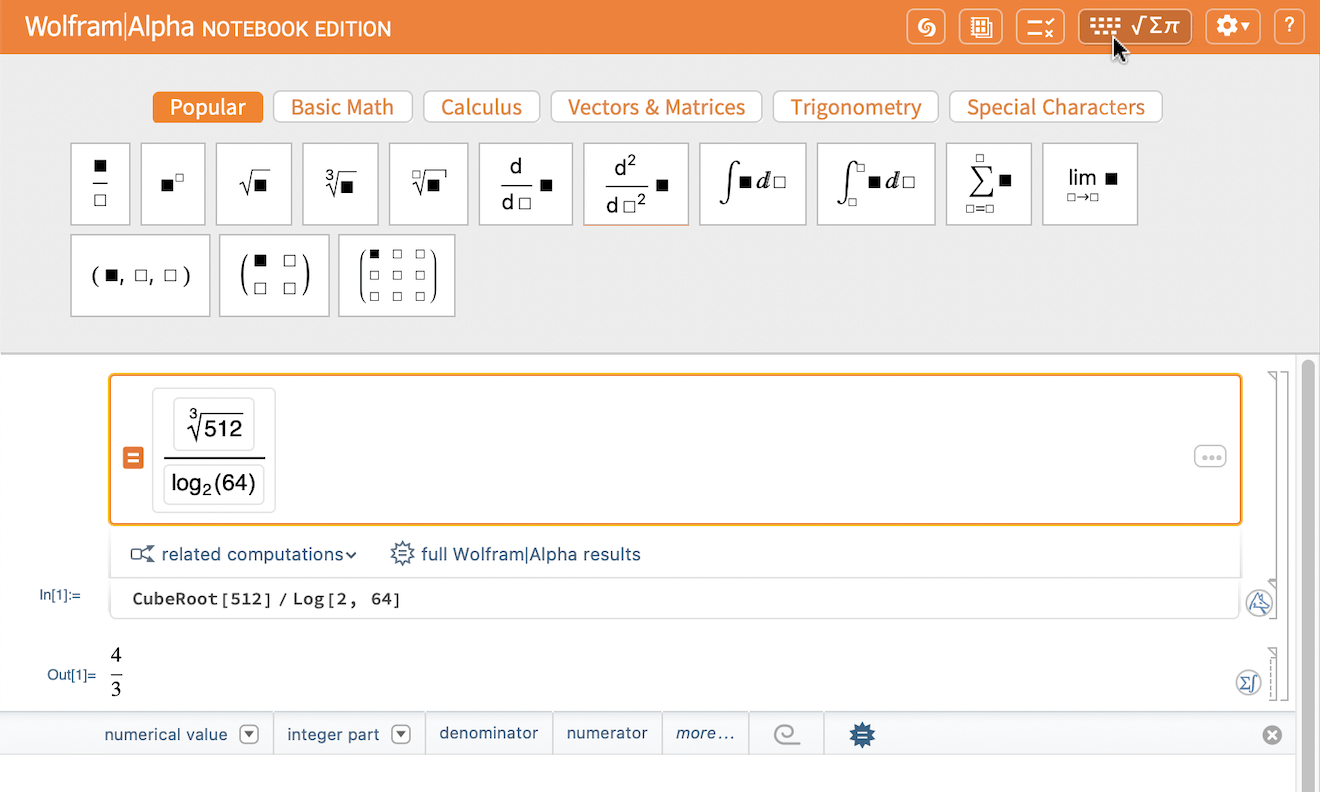Click the sigma icon beside the output

pos(1247,683)
